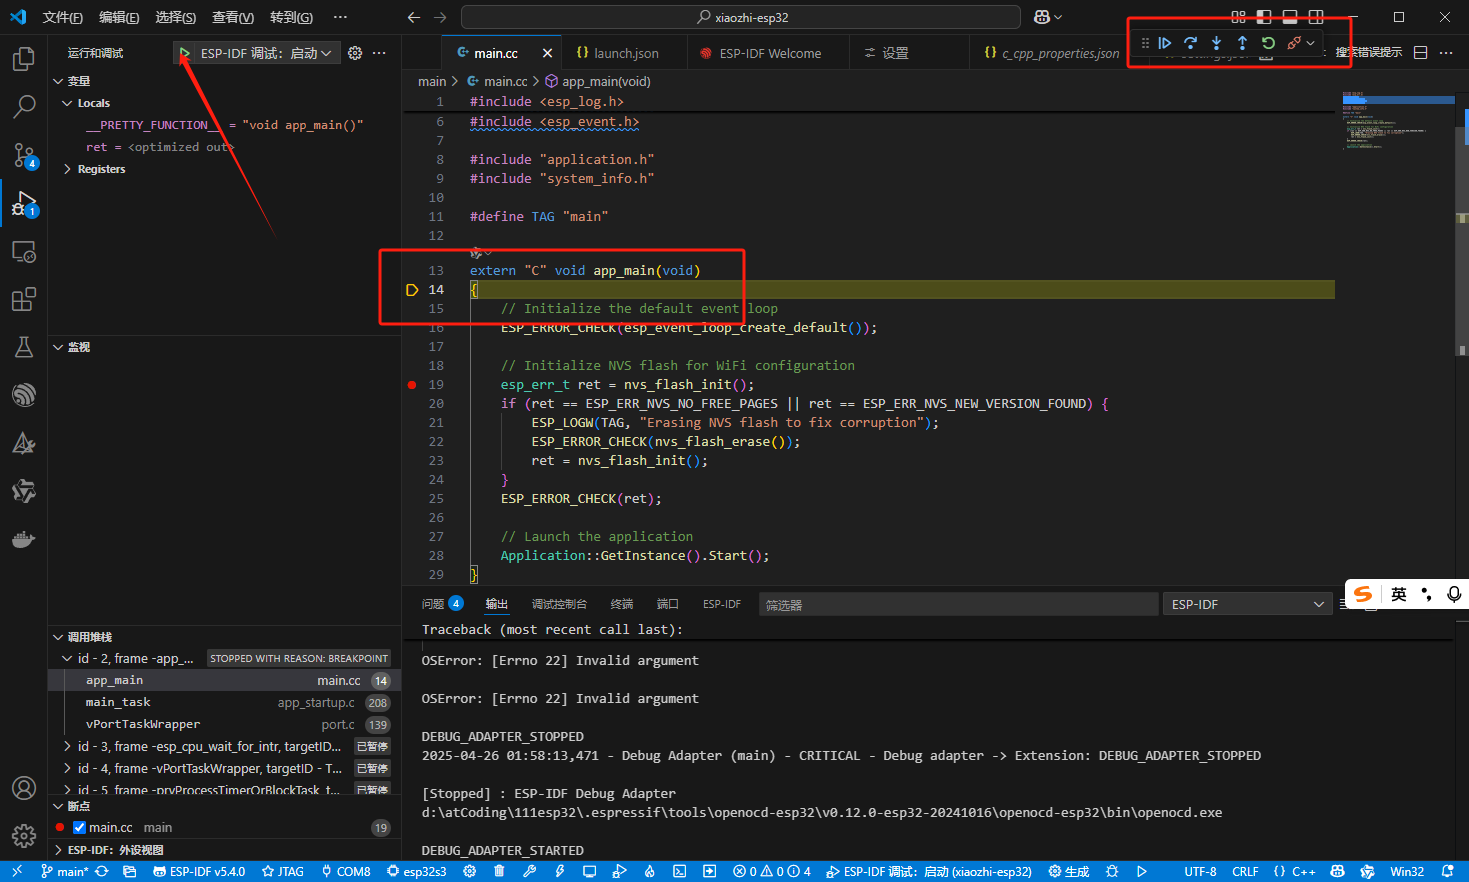The height and width of the screenshot is (882, 1469).
Task: Click the 筛选器 filter input
Action: (958, 605)
